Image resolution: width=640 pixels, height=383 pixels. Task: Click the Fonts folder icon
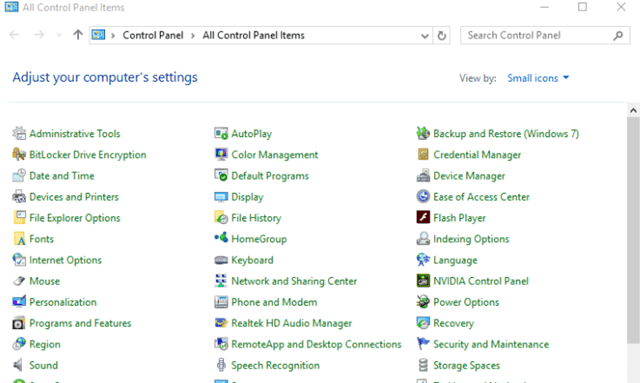19,239
